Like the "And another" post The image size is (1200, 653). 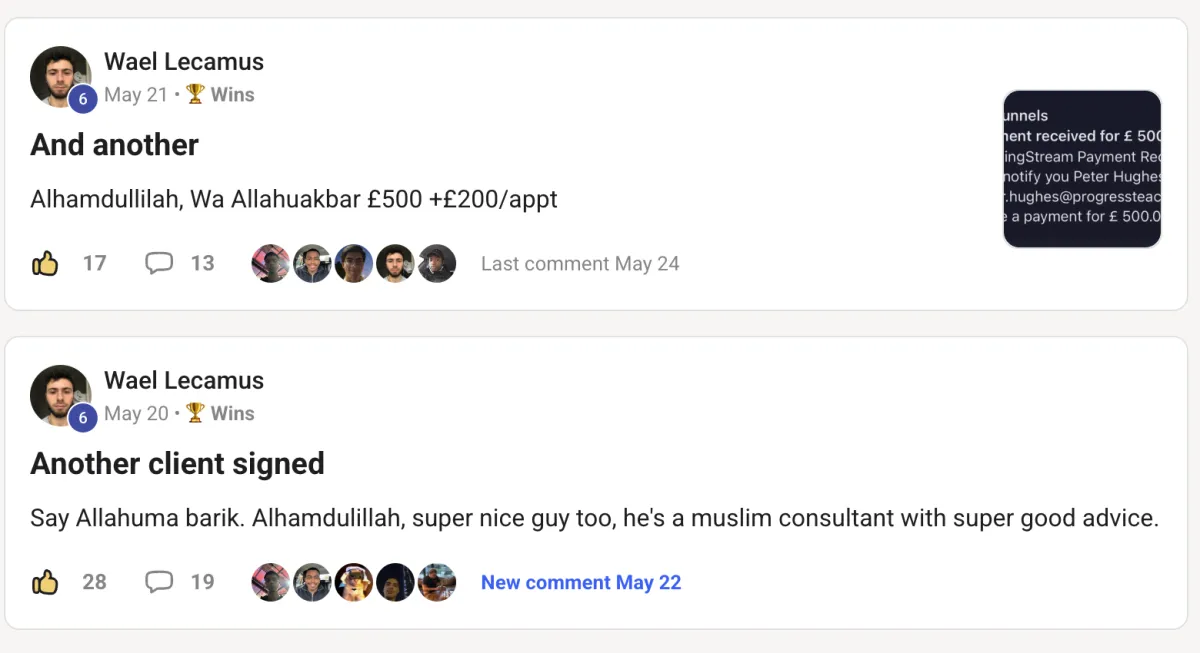pos(45,264)
